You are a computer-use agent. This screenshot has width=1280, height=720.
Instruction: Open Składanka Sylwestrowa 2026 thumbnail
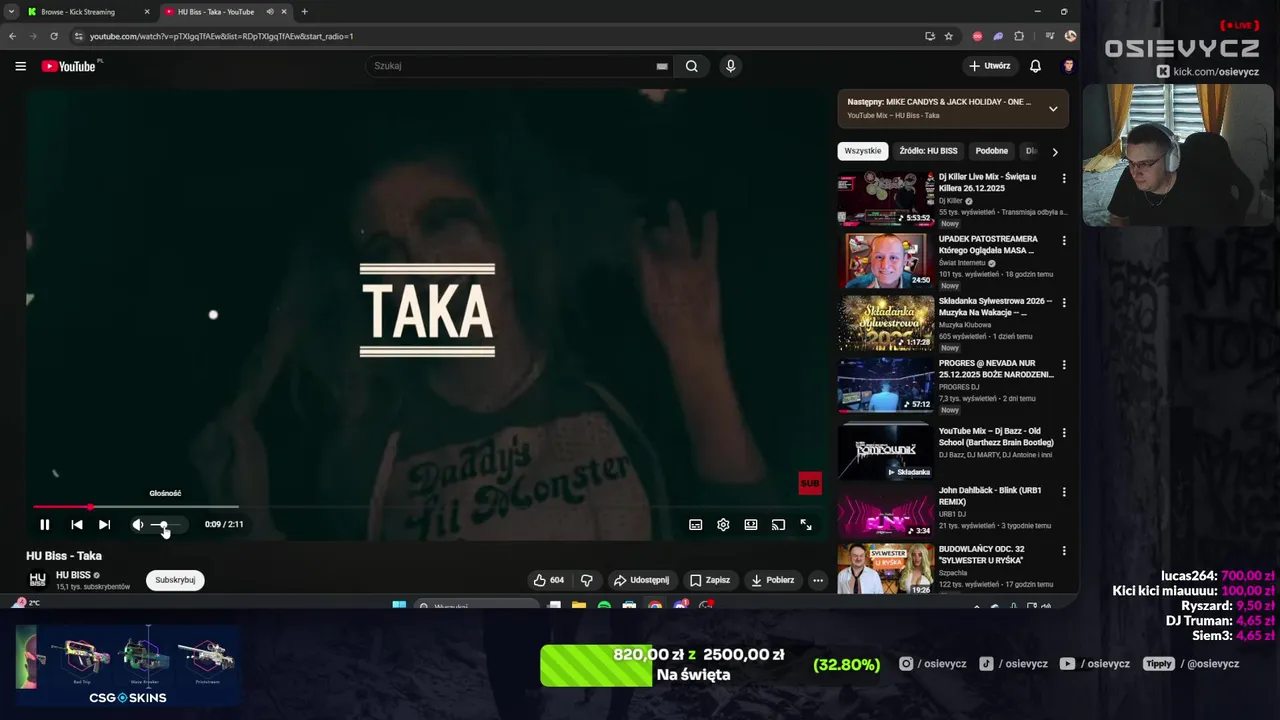click(x=885, y=322)
